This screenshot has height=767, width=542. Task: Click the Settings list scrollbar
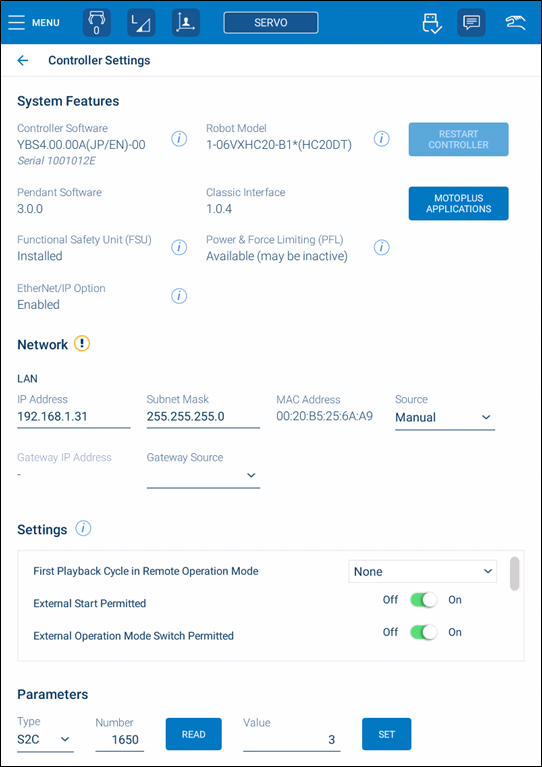[x=514, y=573]
